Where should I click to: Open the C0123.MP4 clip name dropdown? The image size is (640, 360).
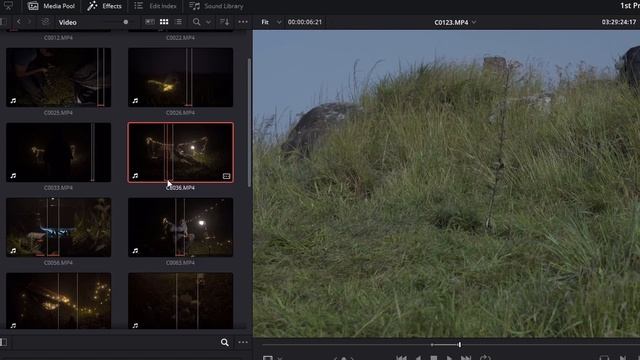[455, 22]
